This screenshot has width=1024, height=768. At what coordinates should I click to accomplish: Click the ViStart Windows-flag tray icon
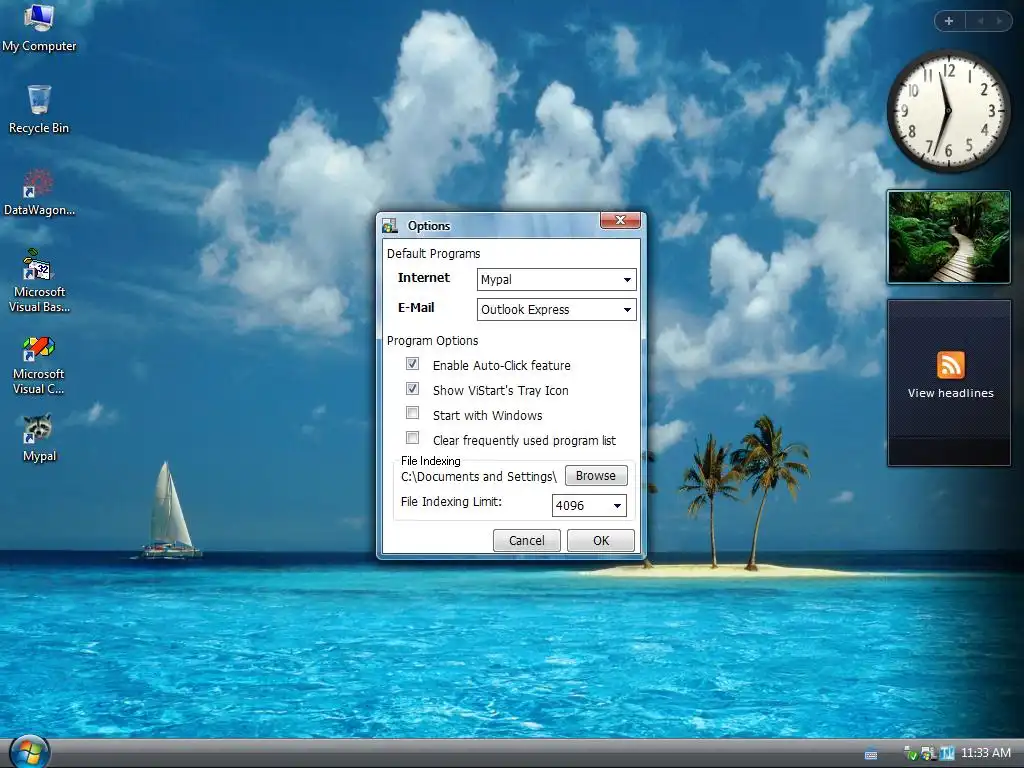pyautogui.click(x=927, y=754)
